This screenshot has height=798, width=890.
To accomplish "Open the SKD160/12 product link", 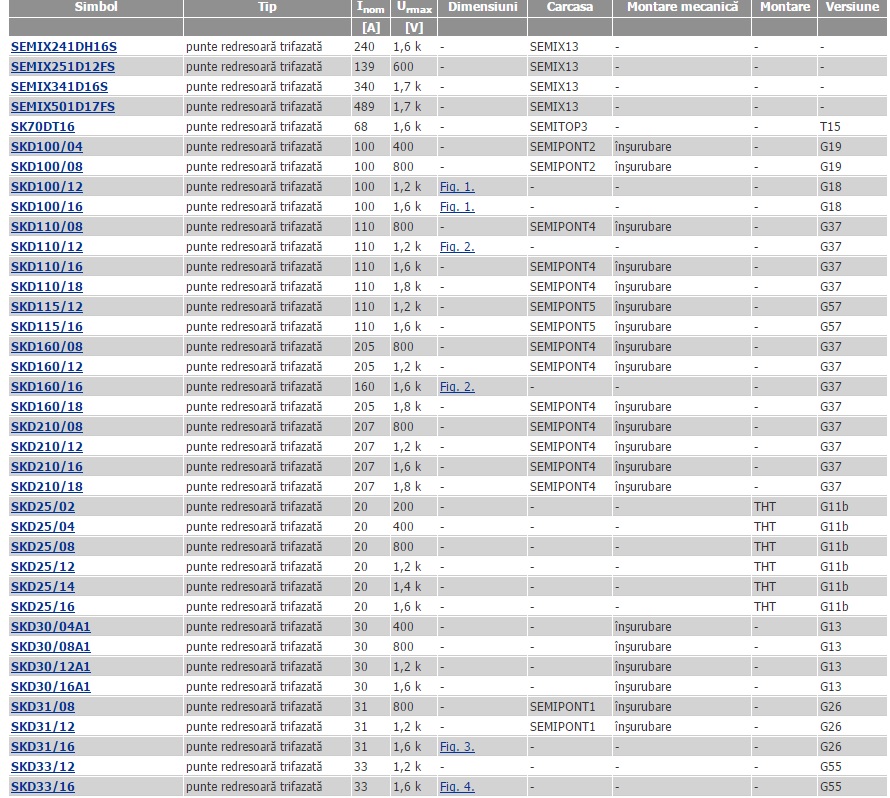I will tap(47, 367).
